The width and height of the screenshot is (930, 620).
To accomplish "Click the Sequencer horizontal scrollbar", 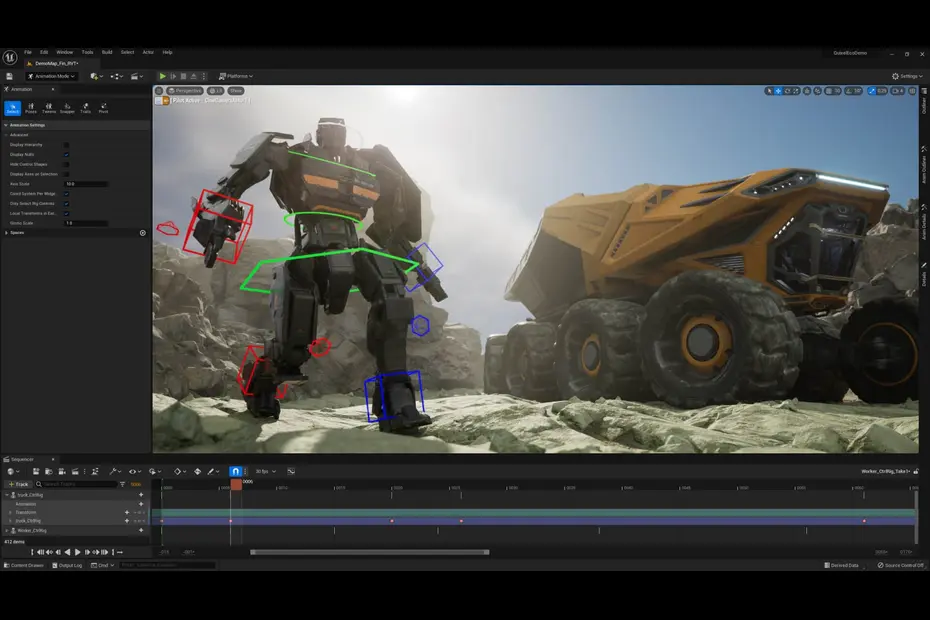I will pyautogui.click(x=370, y=552).
